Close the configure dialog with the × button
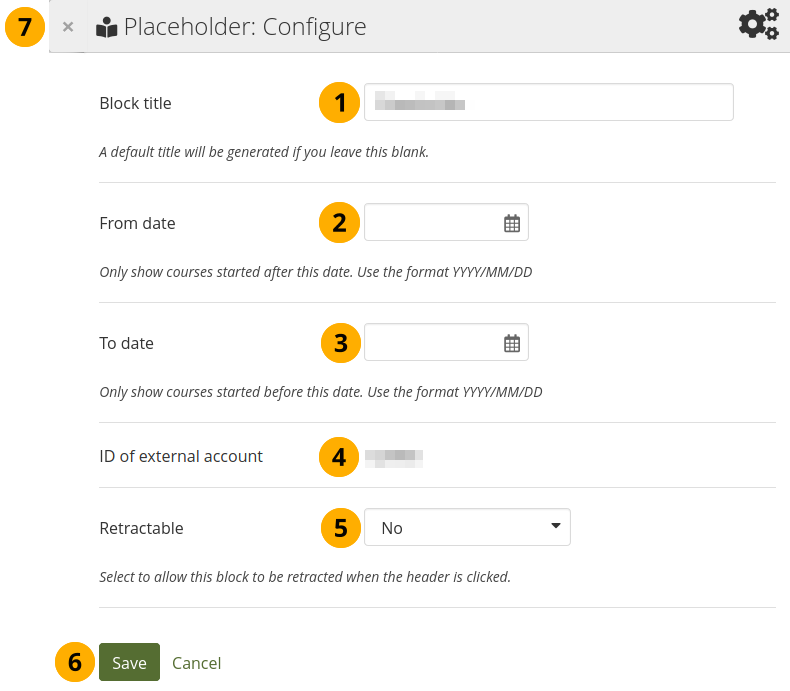790x691 pixels. tap(68, 27)
